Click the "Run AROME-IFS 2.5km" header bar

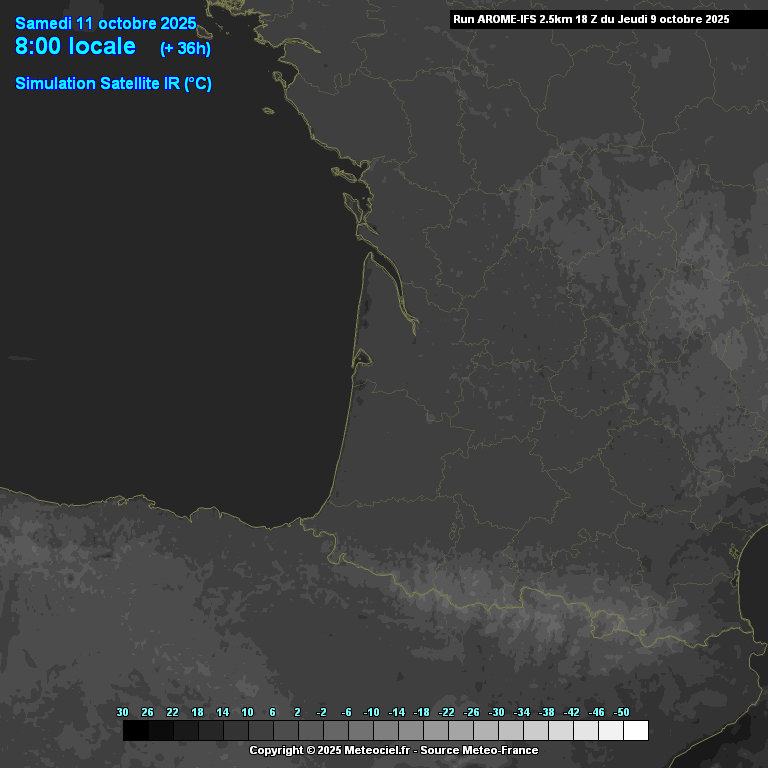coord(590,19)
